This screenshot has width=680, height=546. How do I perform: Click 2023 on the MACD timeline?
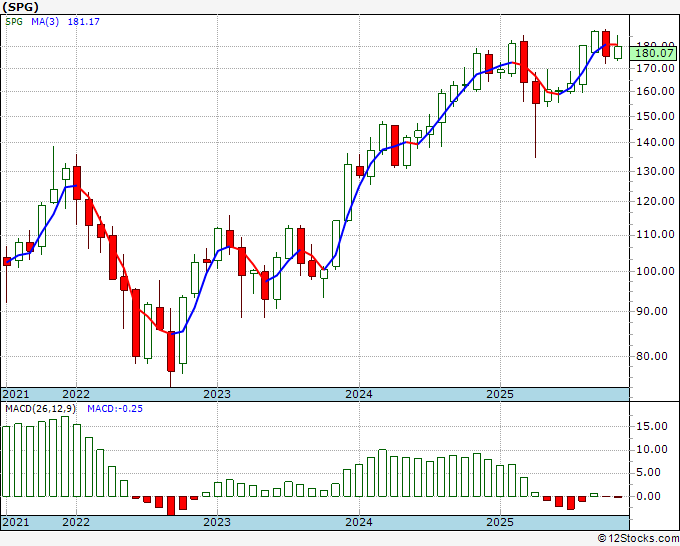click(x=217, y=522)
